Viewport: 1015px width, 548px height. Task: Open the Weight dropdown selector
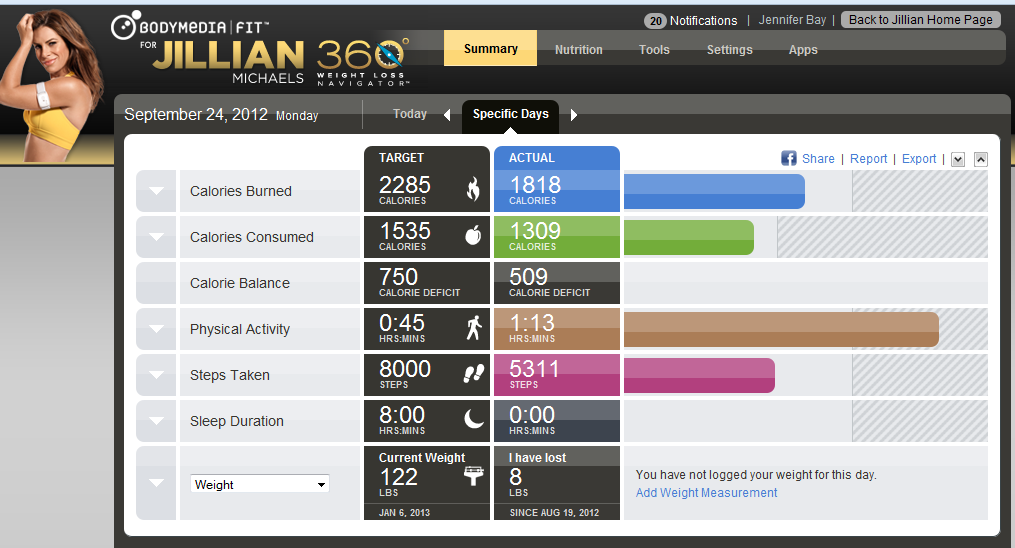coord(260,484)
